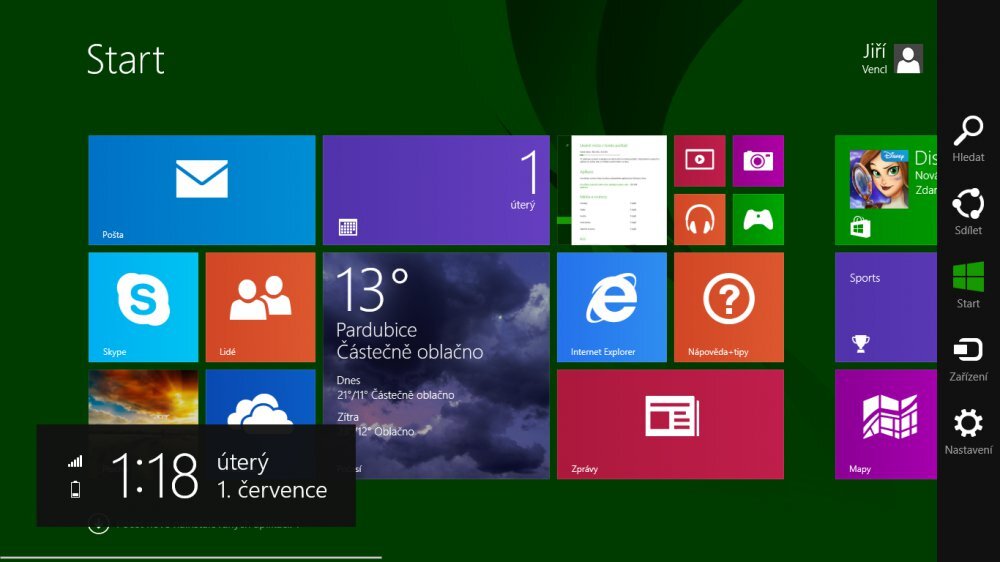Open the OneDrive cloud tile
The height and width of the screenshot is (562, 1000).
pos(260,397)
